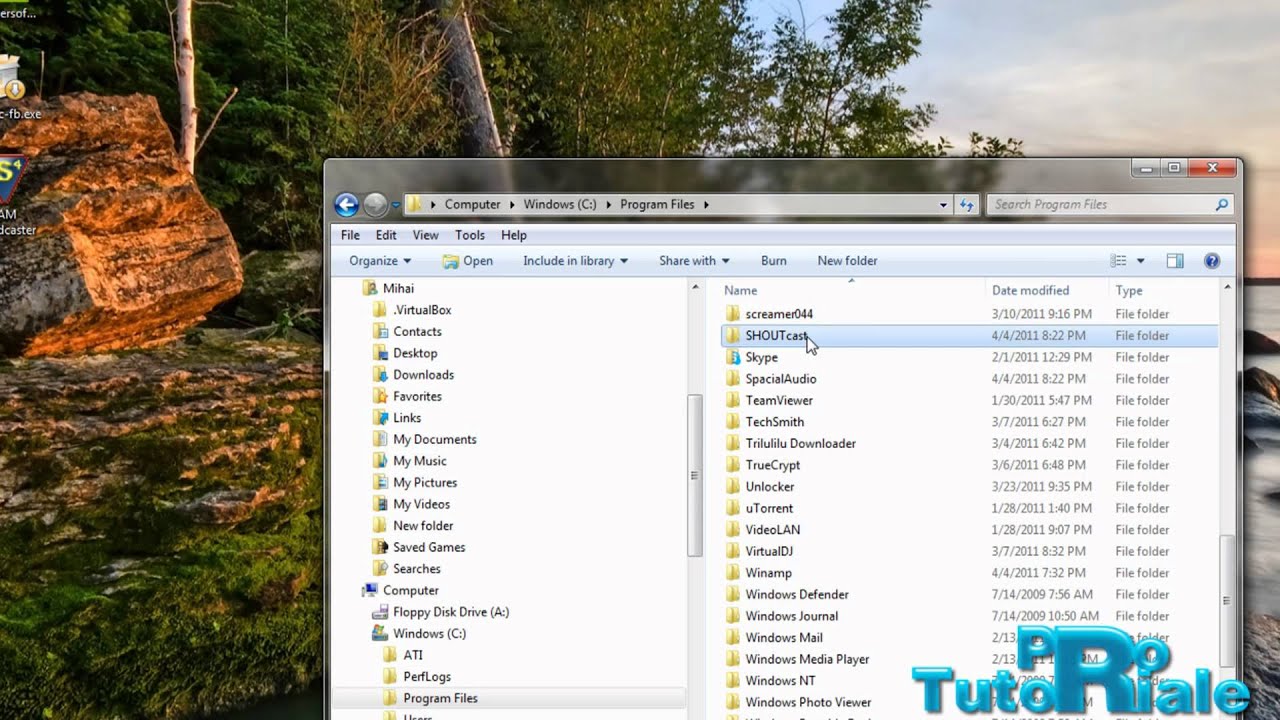Select the My Documents tree item
Image resolution: width=1280 pixels, height=720 pixels.
click(434, 440)
